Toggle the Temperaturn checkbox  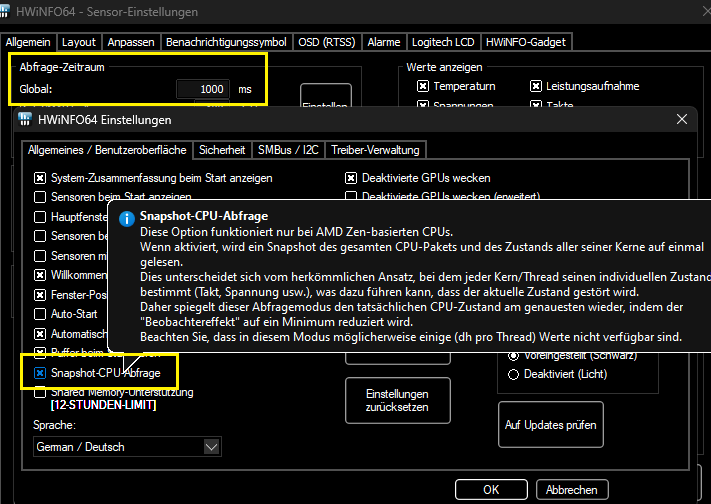click(x=423, y=86)
